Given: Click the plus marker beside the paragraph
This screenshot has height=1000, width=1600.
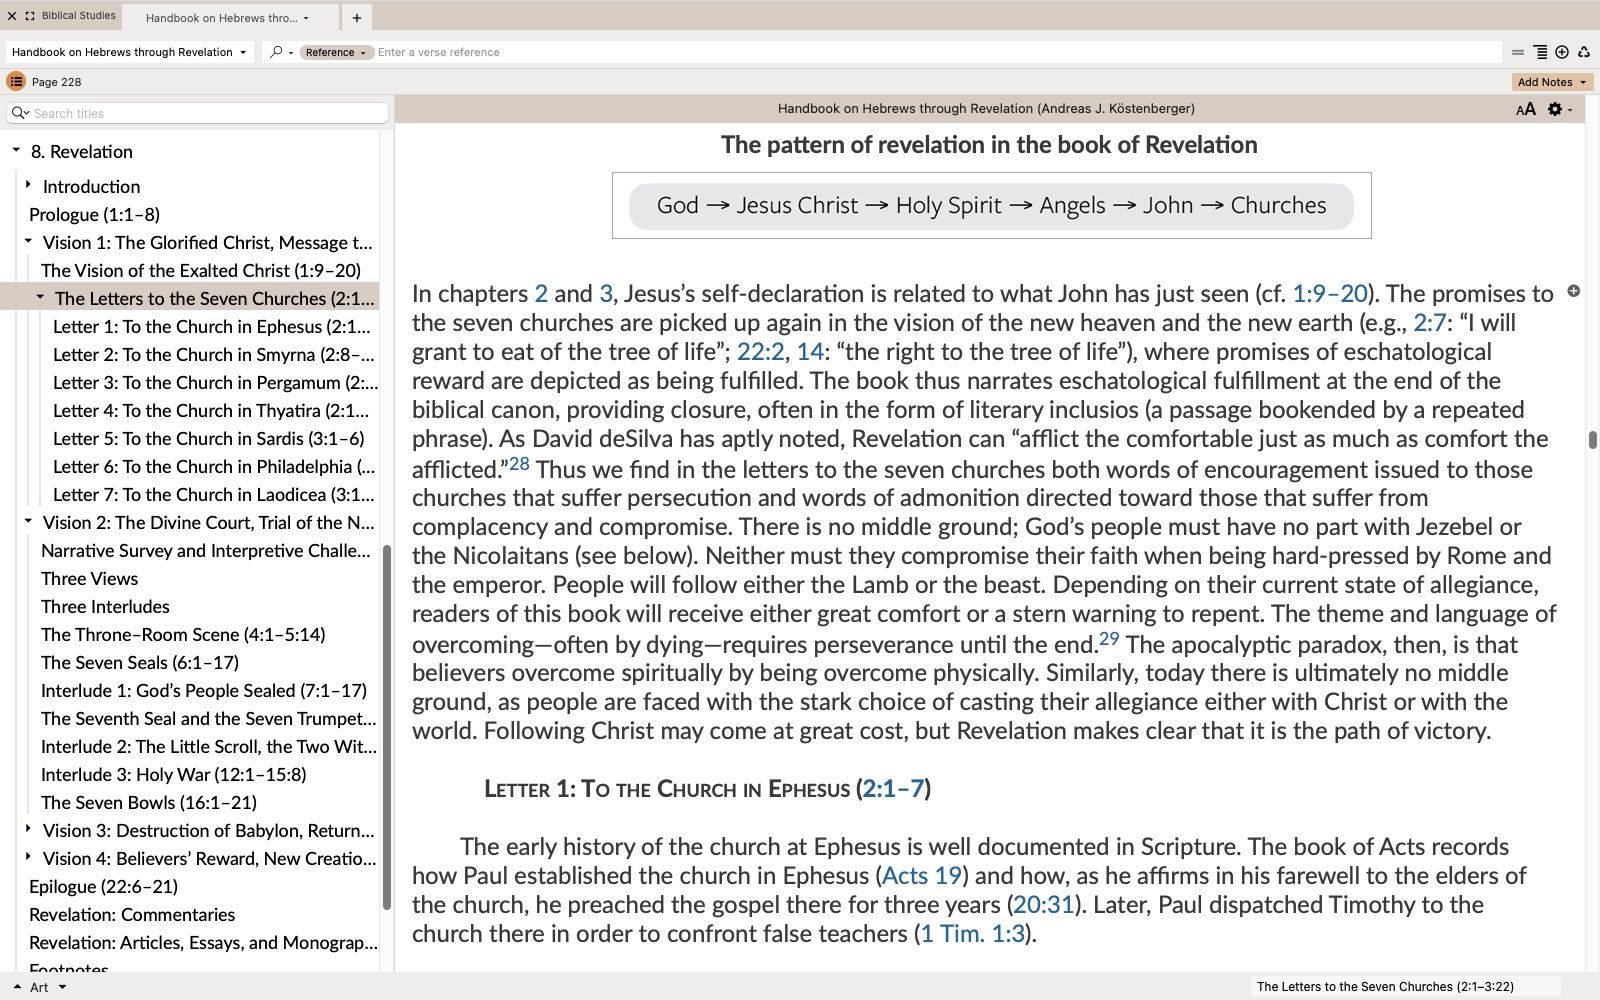Looking at the screenshot, I should (1573, 291).
